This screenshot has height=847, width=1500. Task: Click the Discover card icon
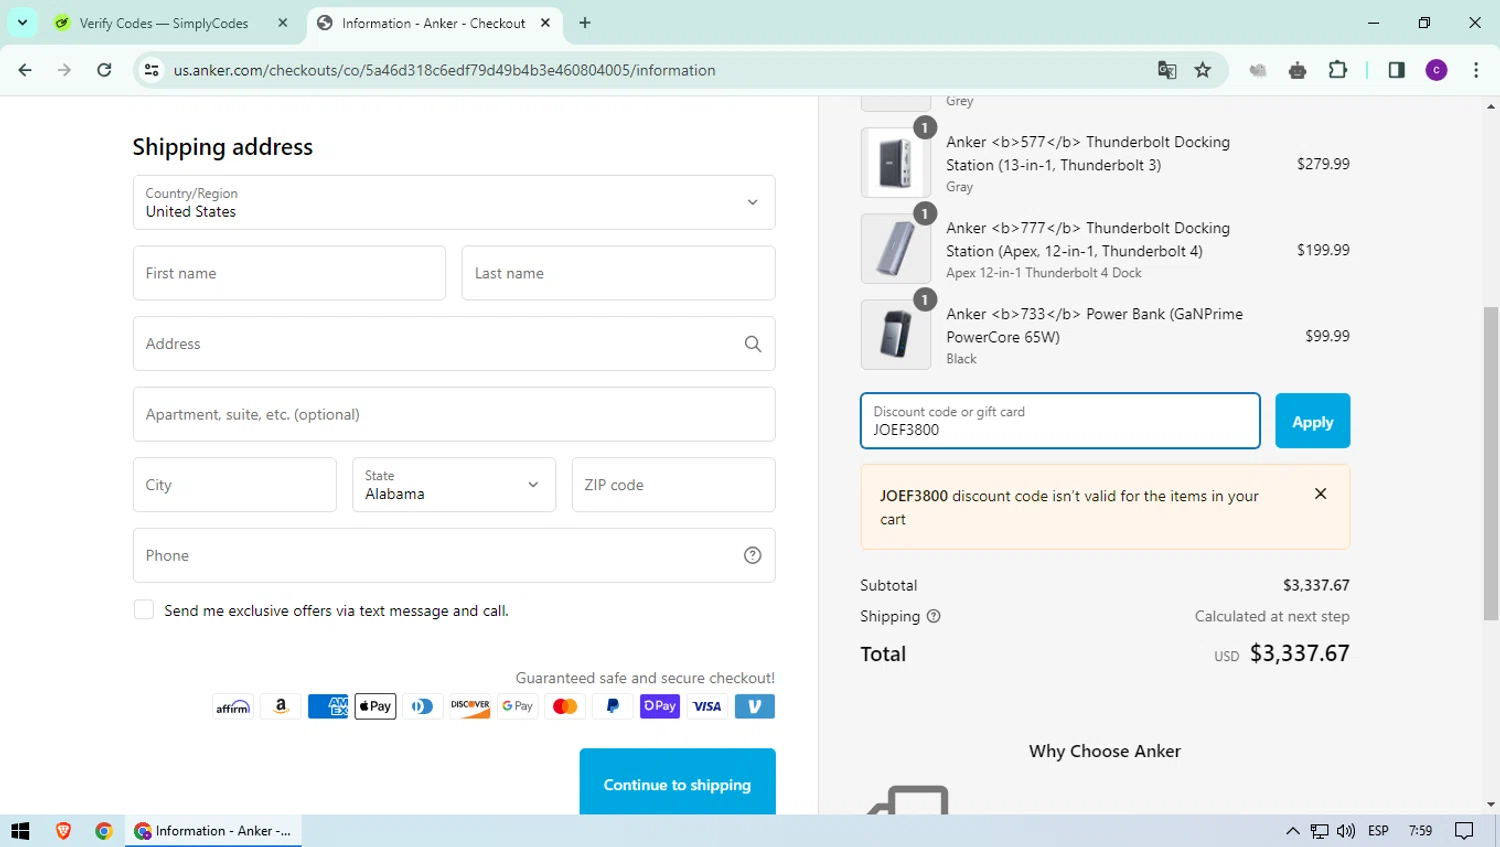point(470,706)
